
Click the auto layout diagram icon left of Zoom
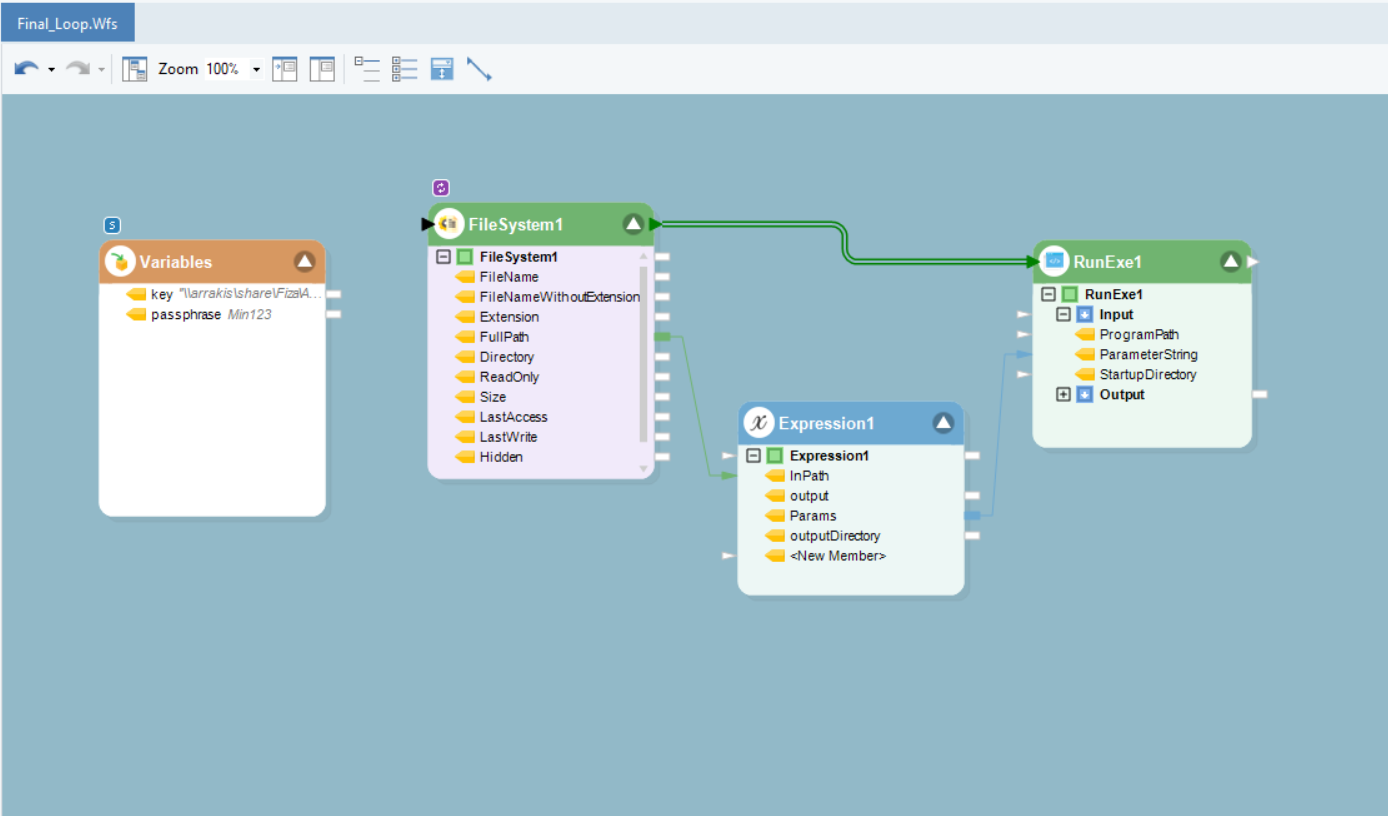[135, 69]
